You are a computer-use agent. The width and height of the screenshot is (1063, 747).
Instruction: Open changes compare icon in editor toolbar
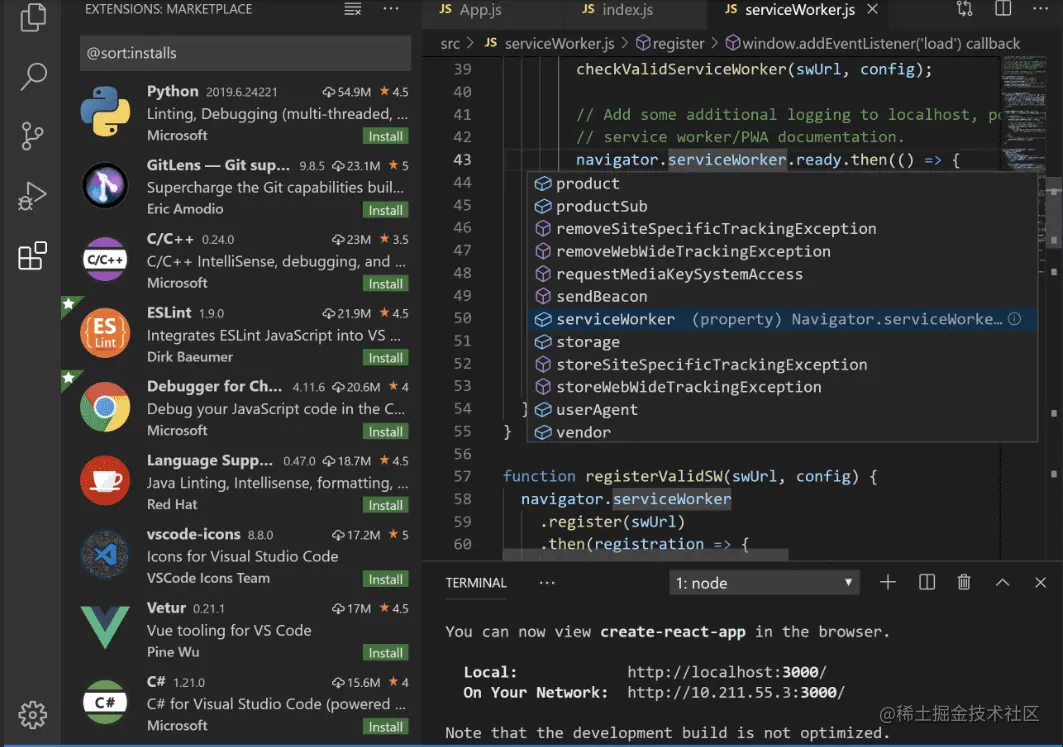(x=964, y=9)
